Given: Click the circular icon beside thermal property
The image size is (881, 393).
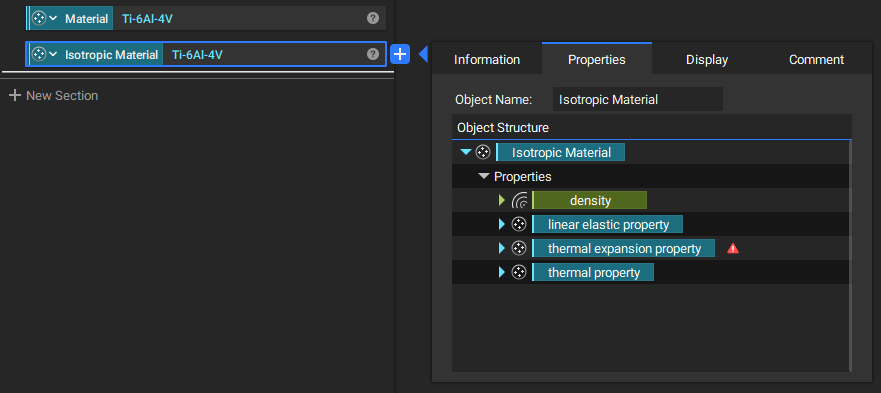Looking at the screenshot, I should [519, 273].
